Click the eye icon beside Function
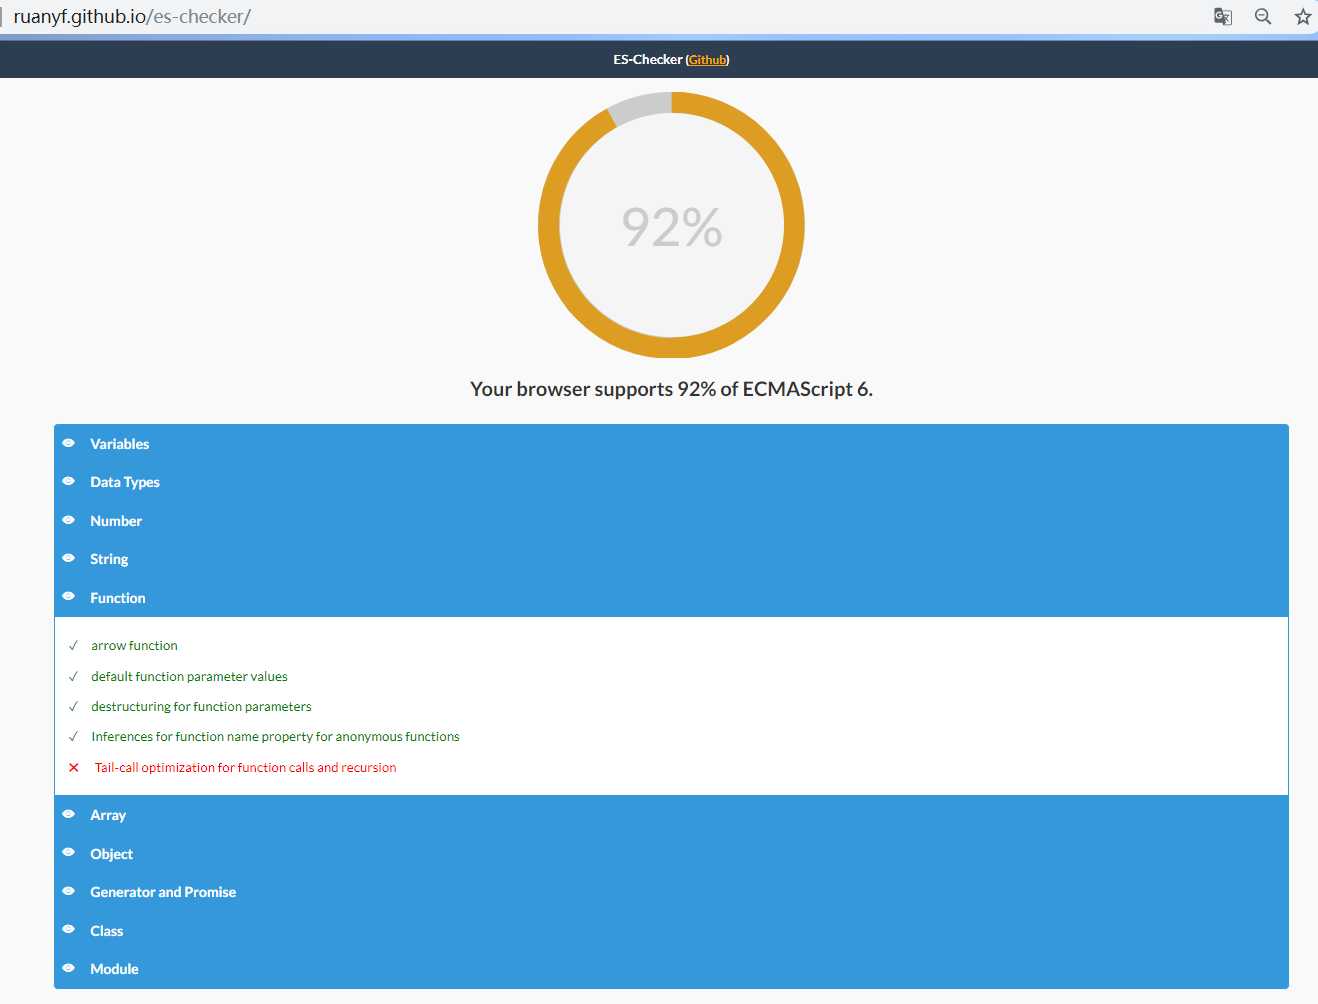 click(x=69, y=596)
